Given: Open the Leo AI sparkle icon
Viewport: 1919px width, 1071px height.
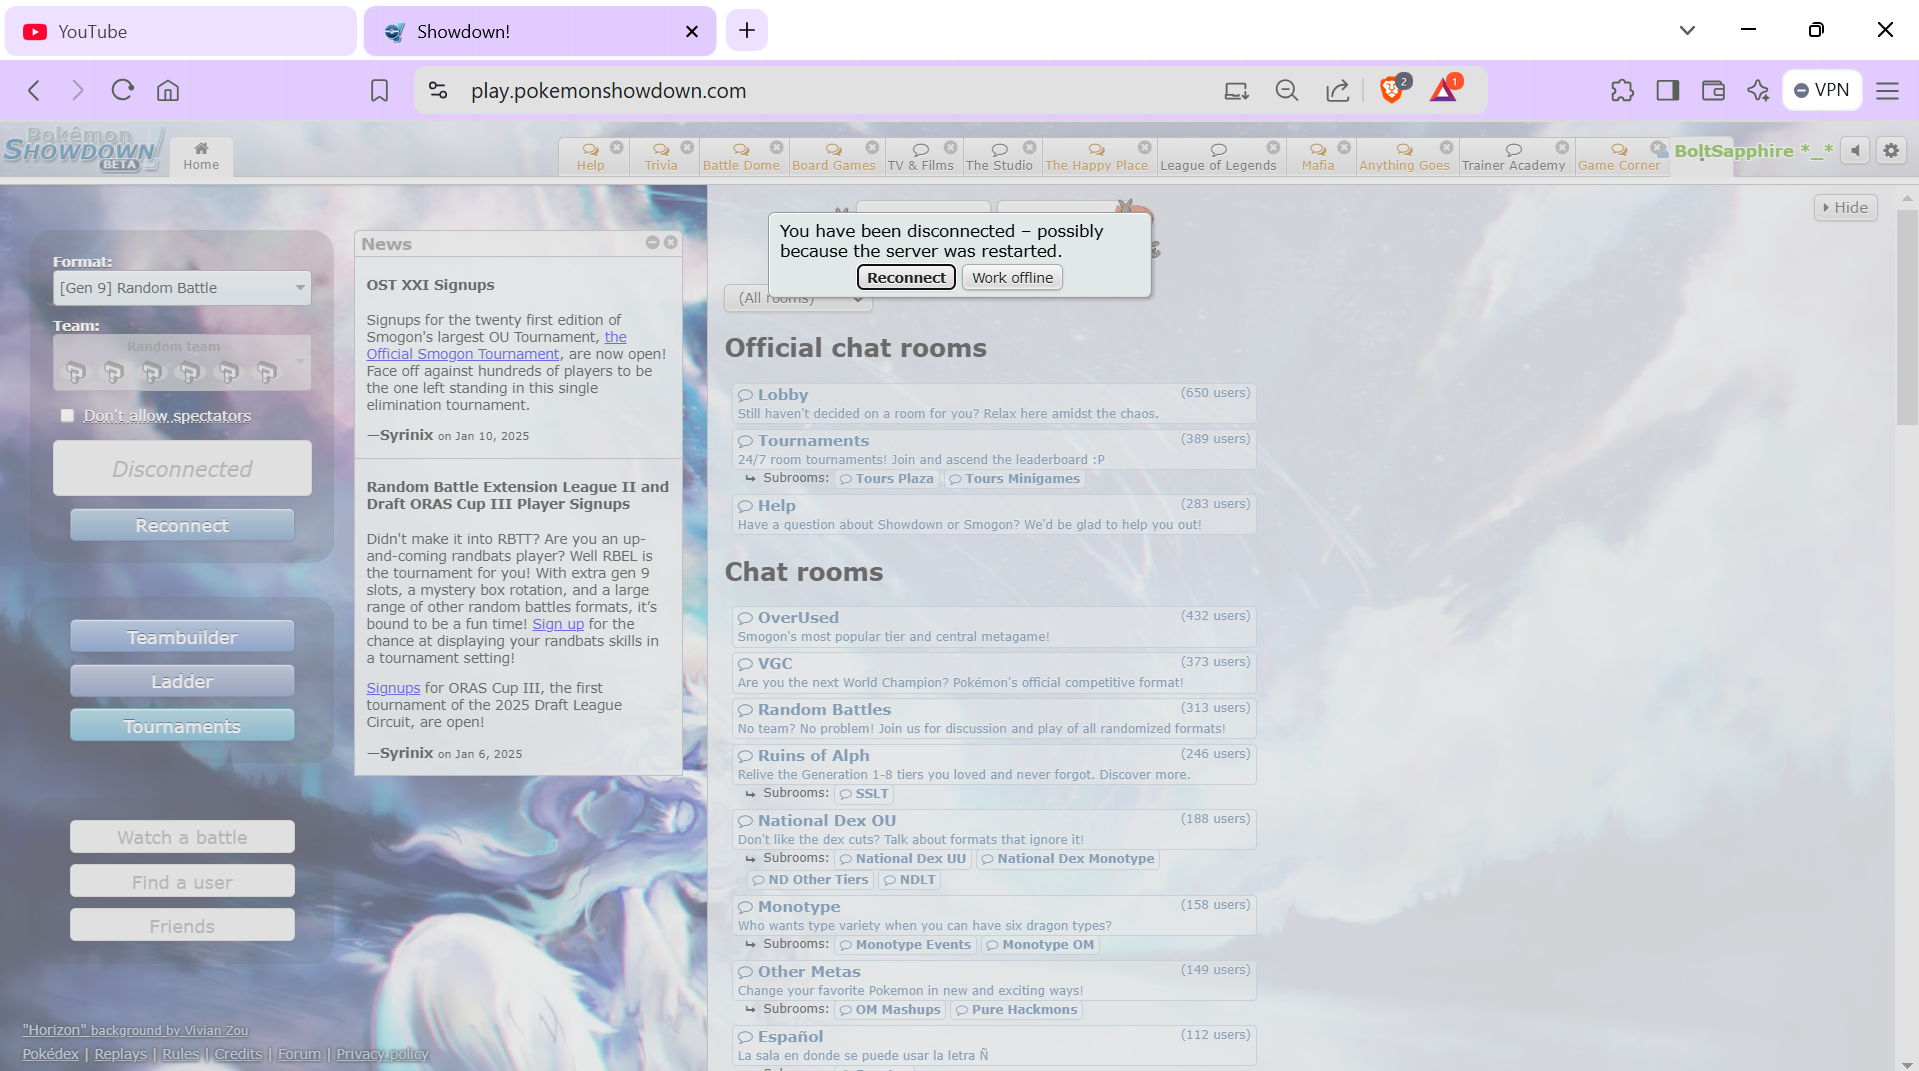Looking at the screenshot, I should (x=1758, y=91).
